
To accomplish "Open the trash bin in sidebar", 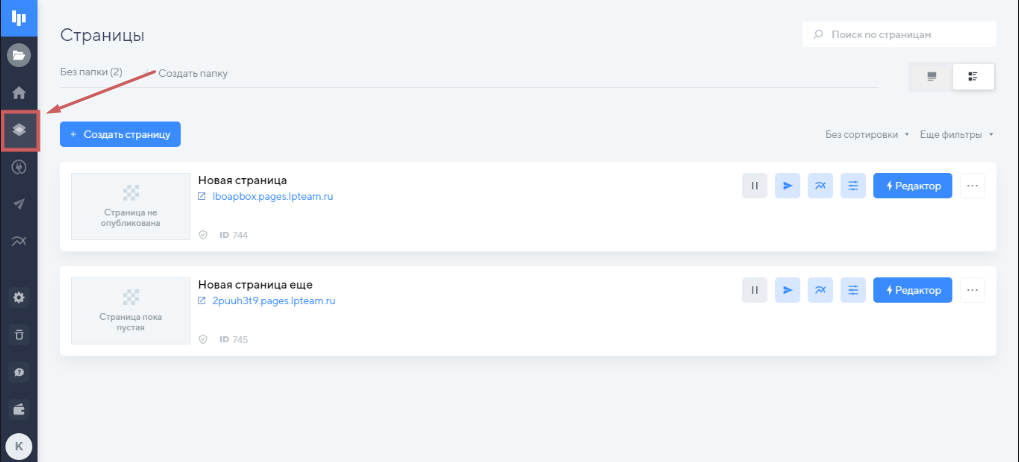I will (x=19, y=334).
